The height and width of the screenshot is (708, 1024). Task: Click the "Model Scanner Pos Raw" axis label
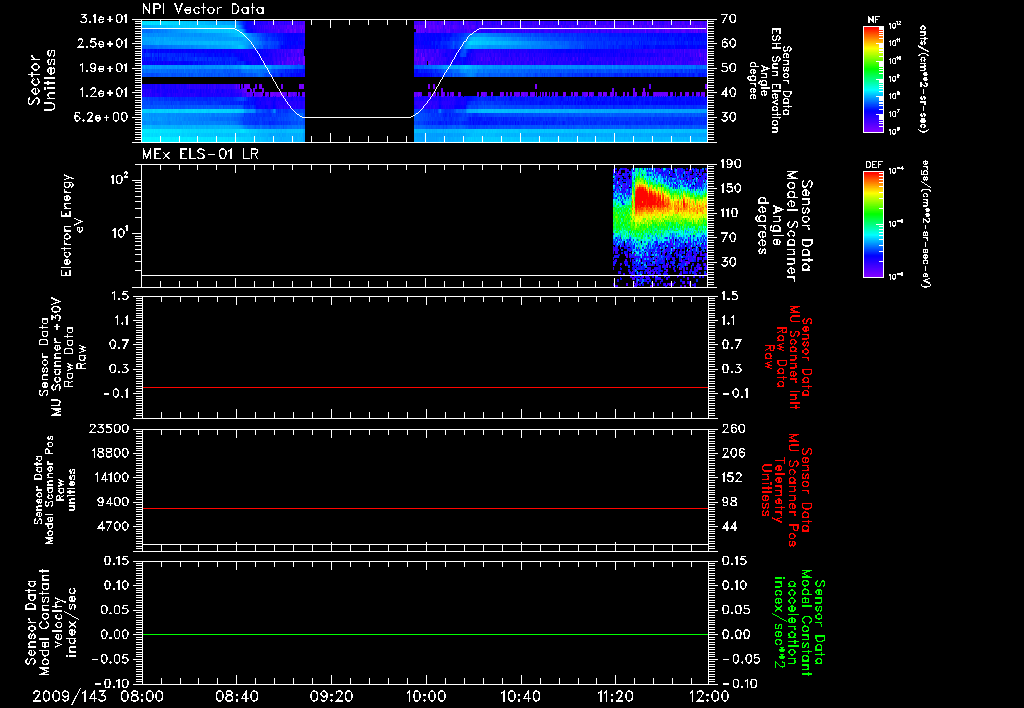point(55,490)
